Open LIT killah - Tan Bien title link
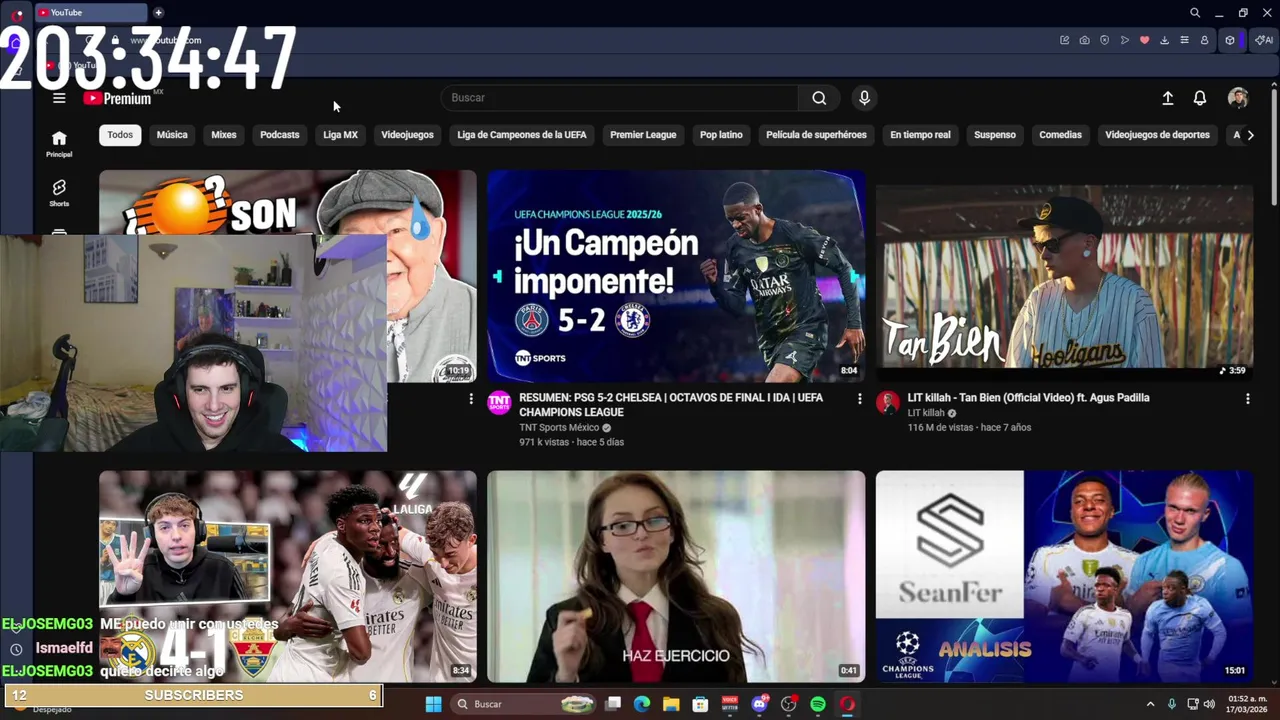 1028,398
